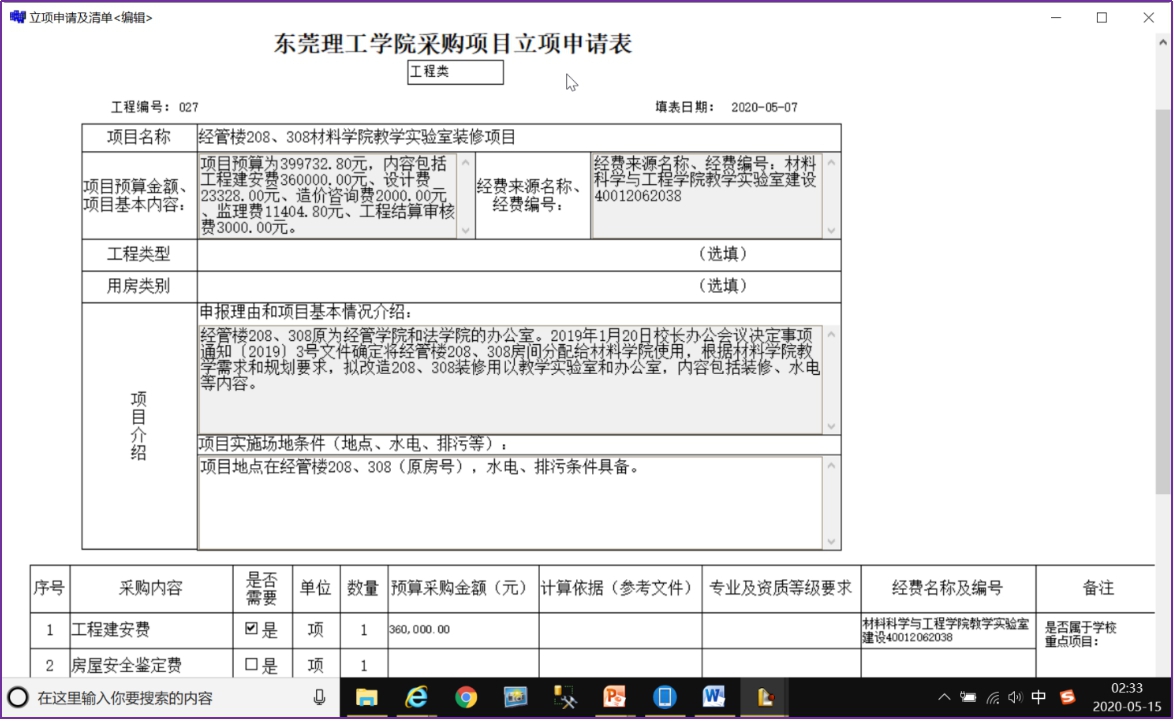Open the volume control in system tray
Viewport: 1174px width, 721px height.
pyautogui.click(x=1015, y=697)
